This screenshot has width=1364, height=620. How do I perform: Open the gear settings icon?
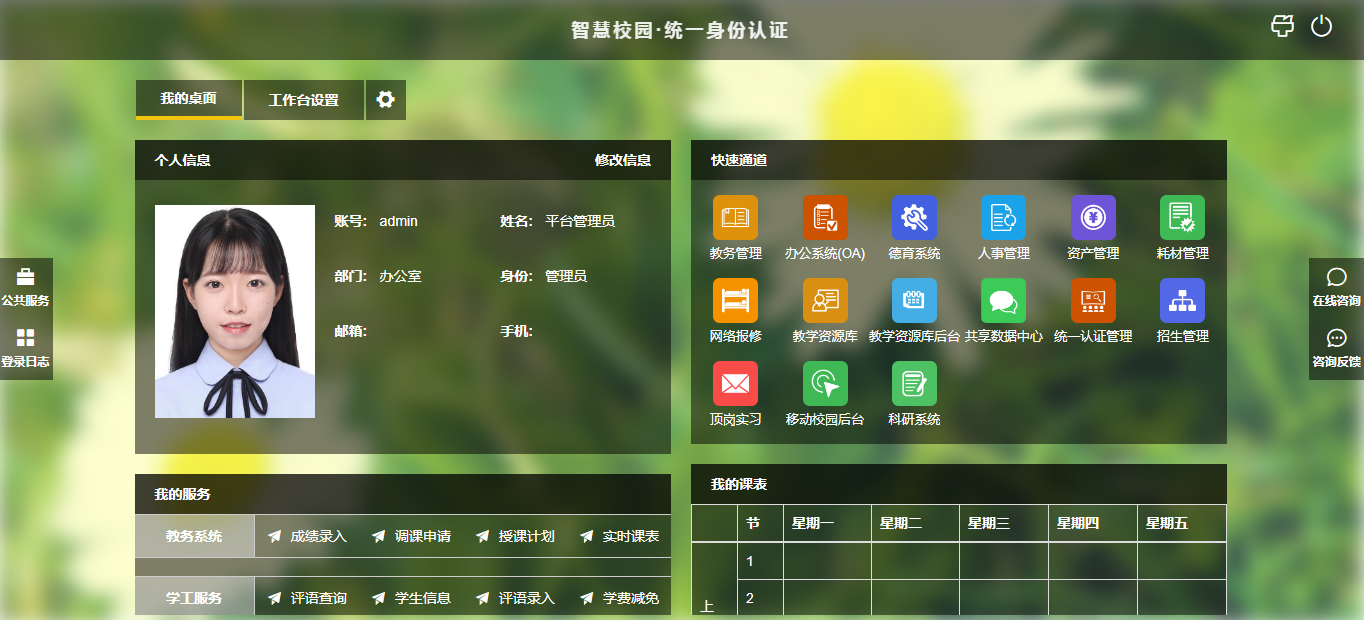tap(386, 99)
